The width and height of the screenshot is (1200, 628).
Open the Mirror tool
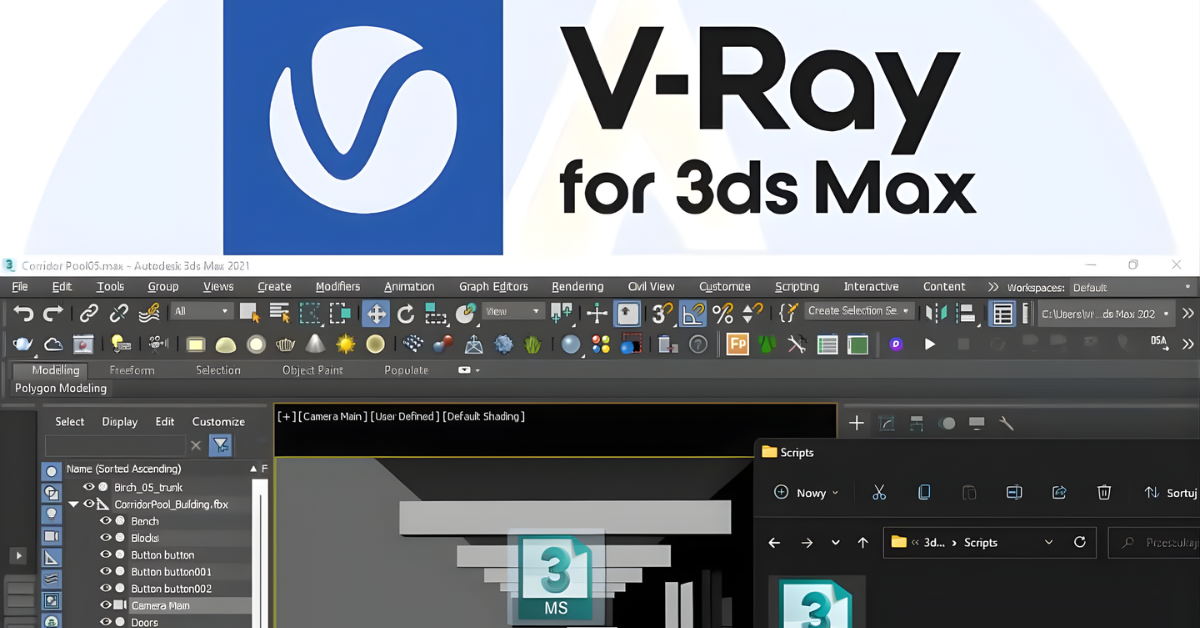937,314
